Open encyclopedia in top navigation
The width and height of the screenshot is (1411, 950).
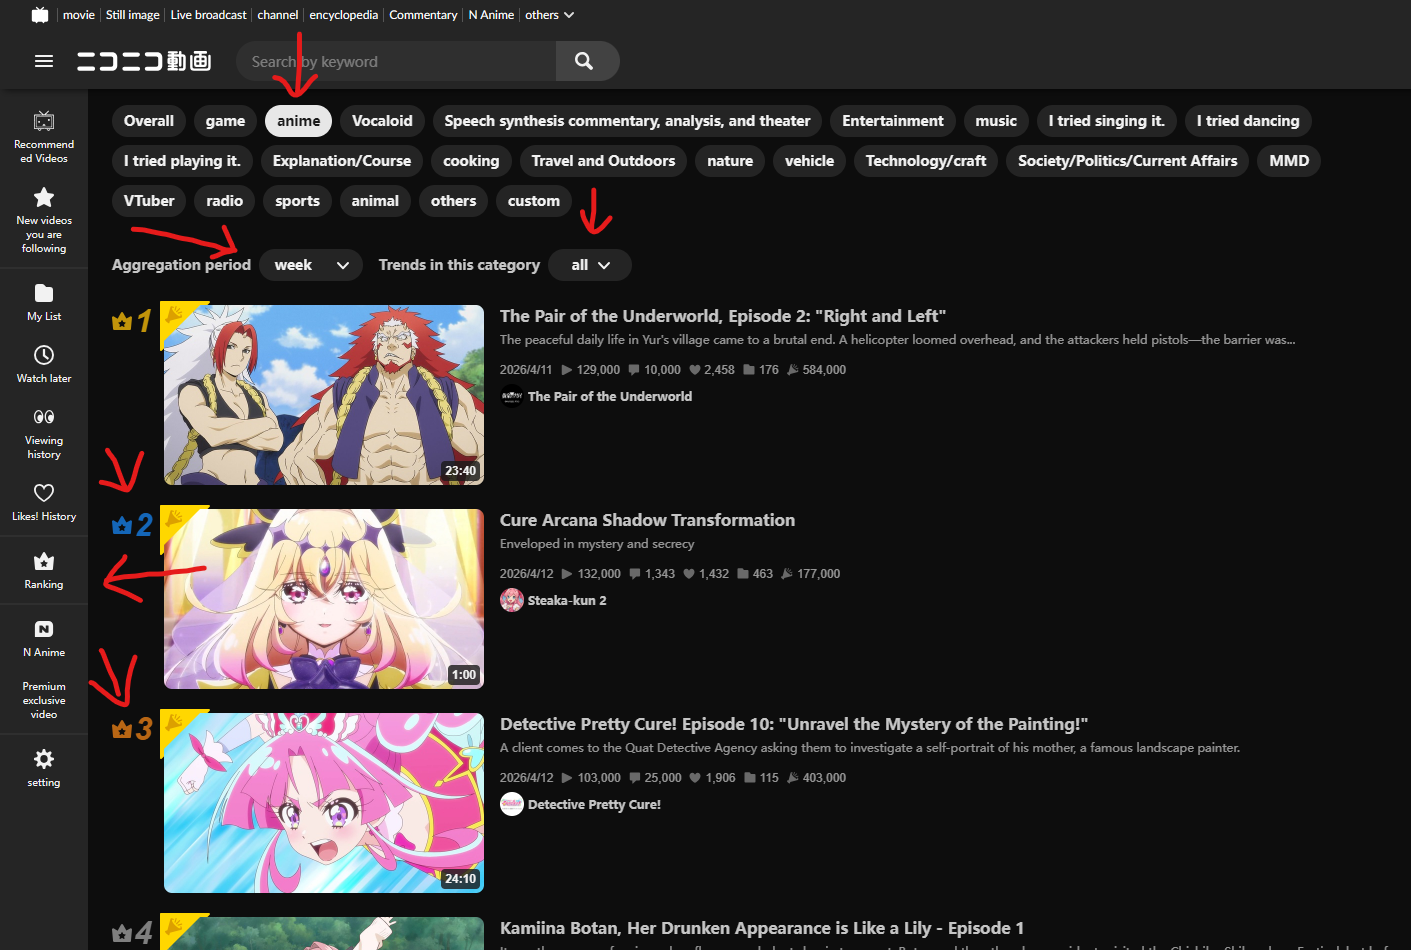[344, 15]
